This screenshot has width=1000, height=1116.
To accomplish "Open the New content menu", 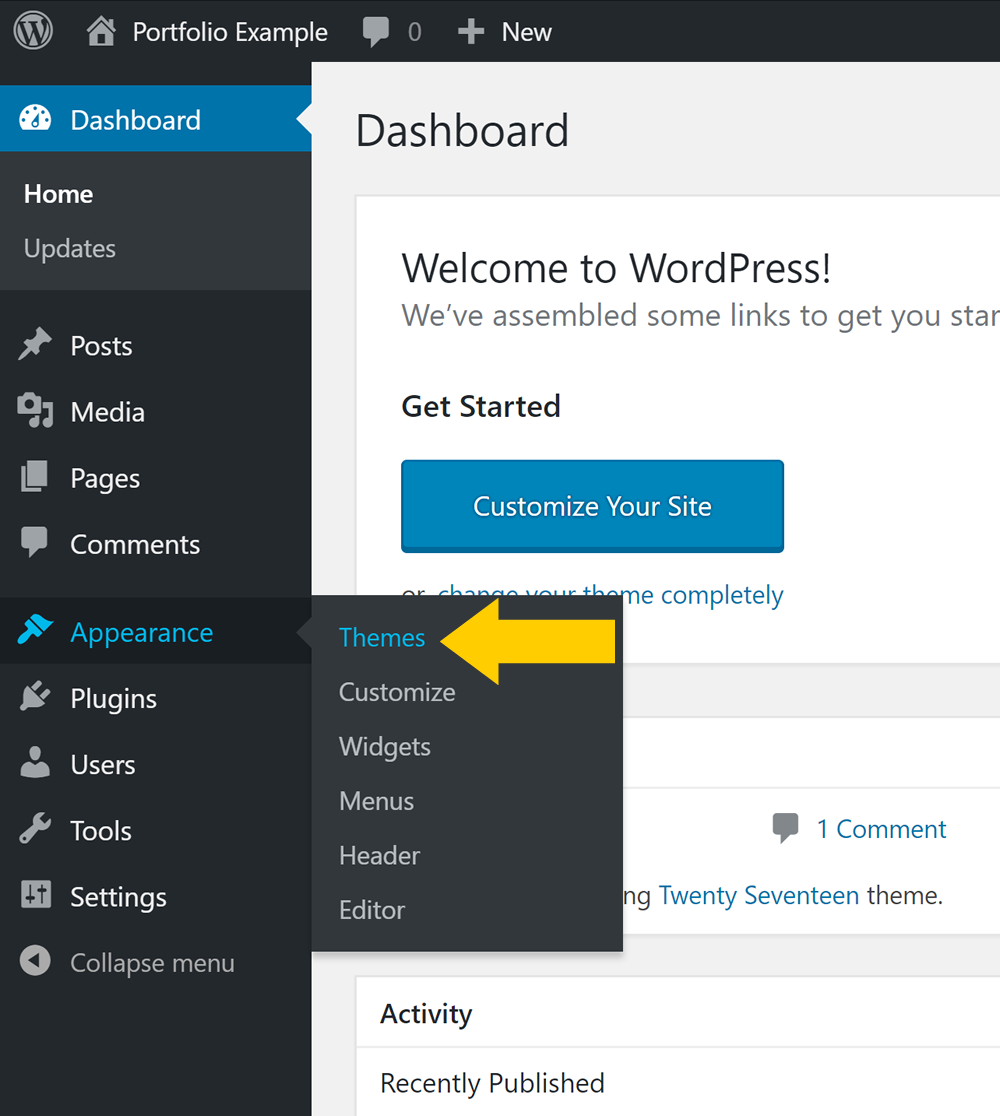I will [526, 32].
